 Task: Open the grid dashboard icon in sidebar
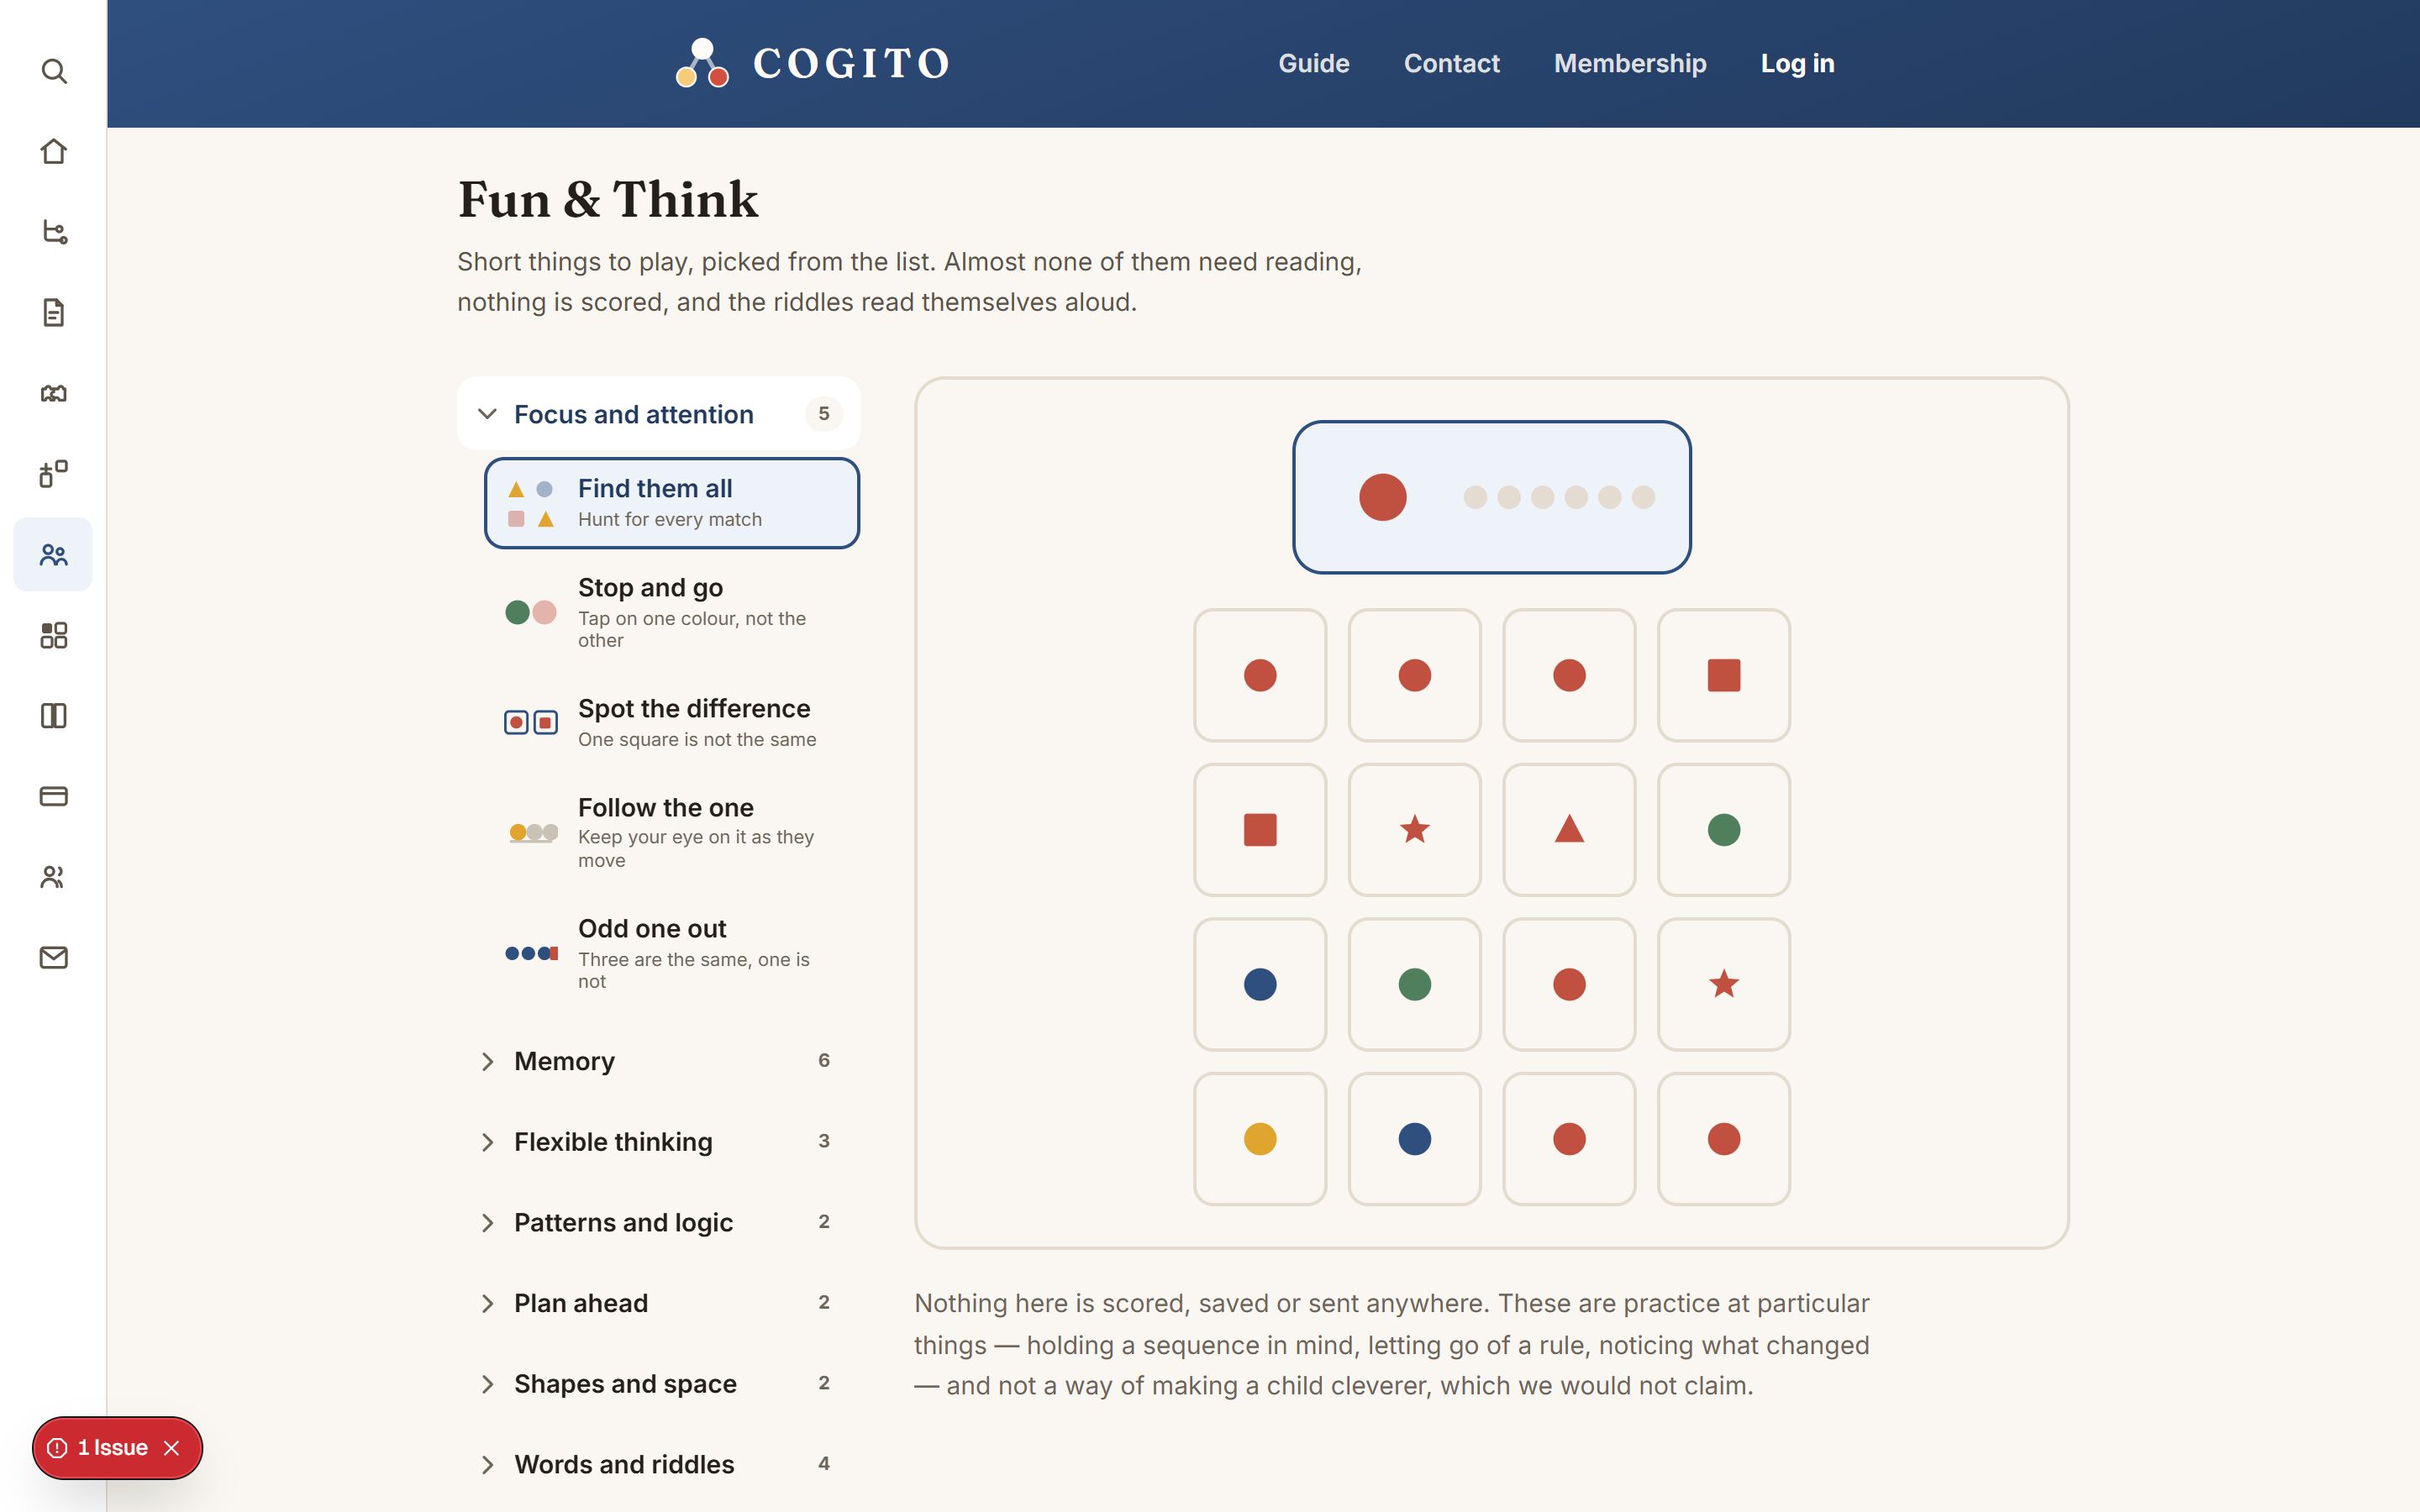point(54,635)
